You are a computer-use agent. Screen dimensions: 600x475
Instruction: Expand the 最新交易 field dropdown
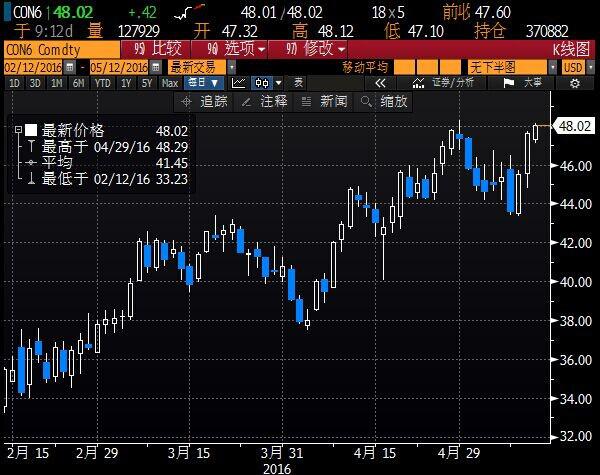(x=200, y=66)
